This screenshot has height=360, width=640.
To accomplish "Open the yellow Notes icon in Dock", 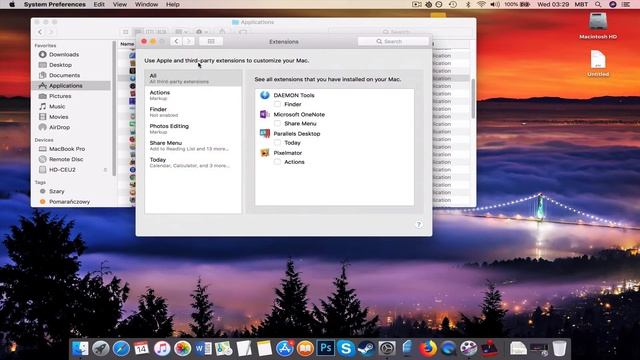I will coord(264,349).
